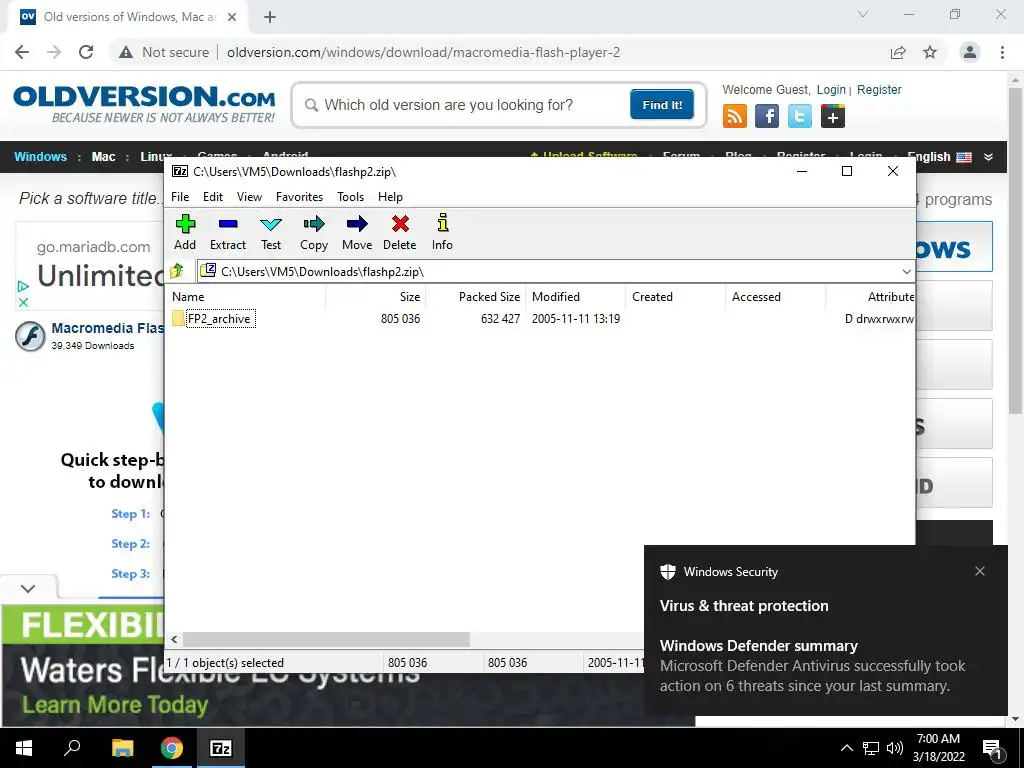
Task: Bookmark this page with star icon
Action: click(930, 52)
